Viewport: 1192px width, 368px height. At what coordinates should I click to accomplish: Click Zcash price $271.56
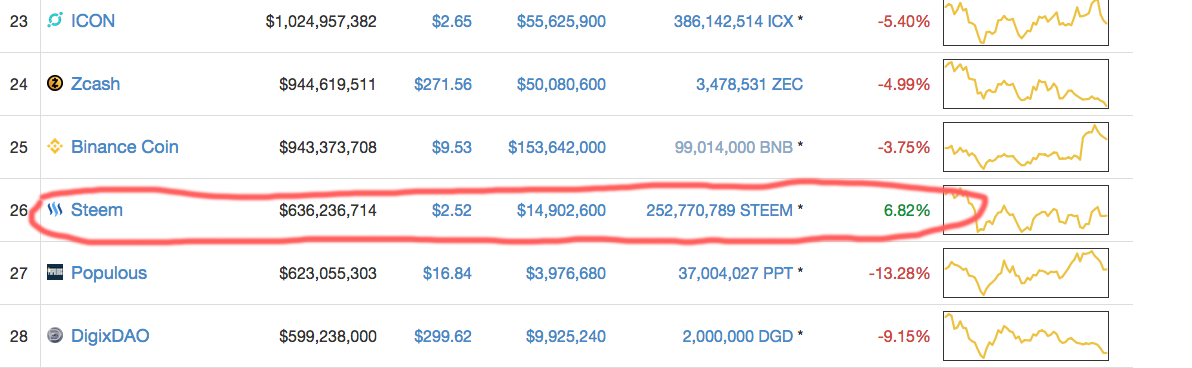click(x=442, y=84)
